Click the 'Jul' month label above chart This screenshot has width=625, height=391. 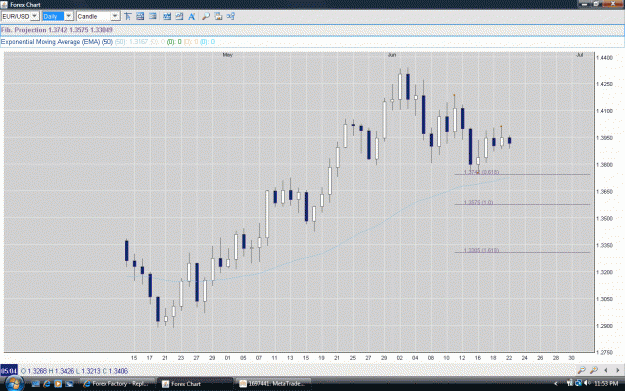(580, 55)
